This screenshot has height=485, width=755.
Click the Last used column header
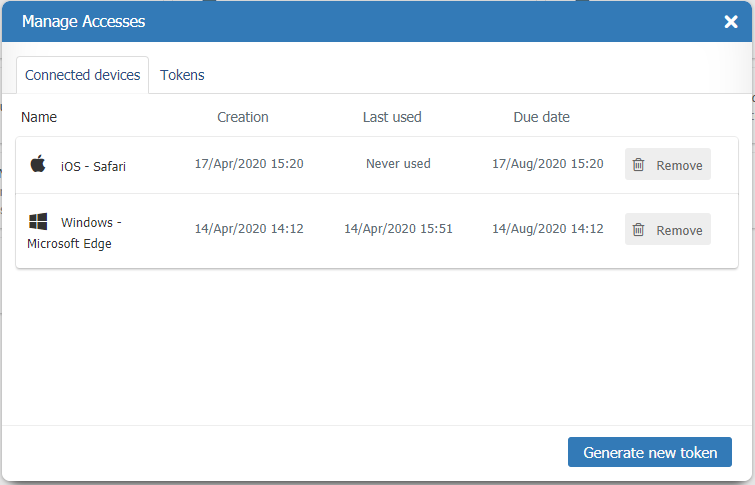[x=392, y=117]
